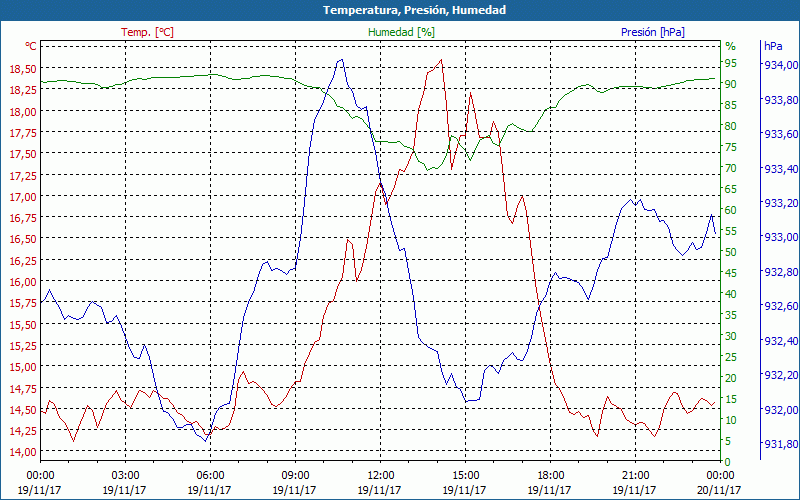Click green humidity axis value '50'

point(731,252)
